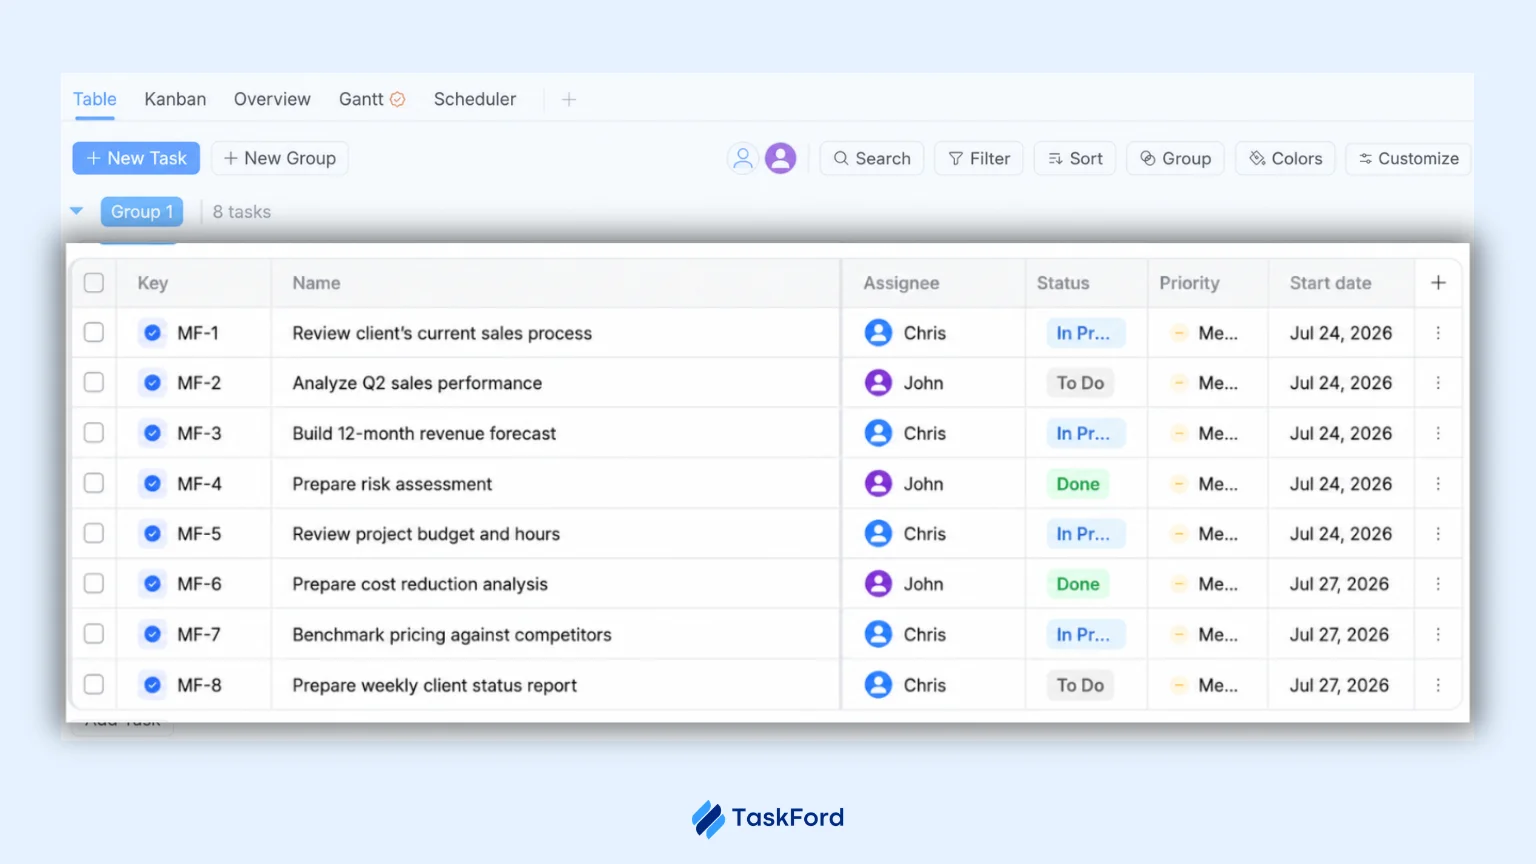
Task: Open the three-dot menu for MF-1 row
Action: point(1438,333)
